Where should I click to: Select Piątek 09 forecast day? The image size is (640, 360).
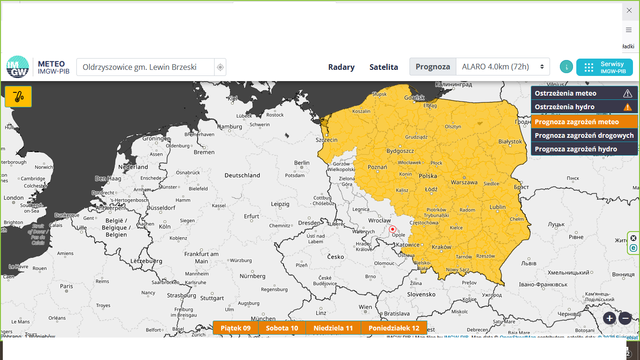click(236, 328)
